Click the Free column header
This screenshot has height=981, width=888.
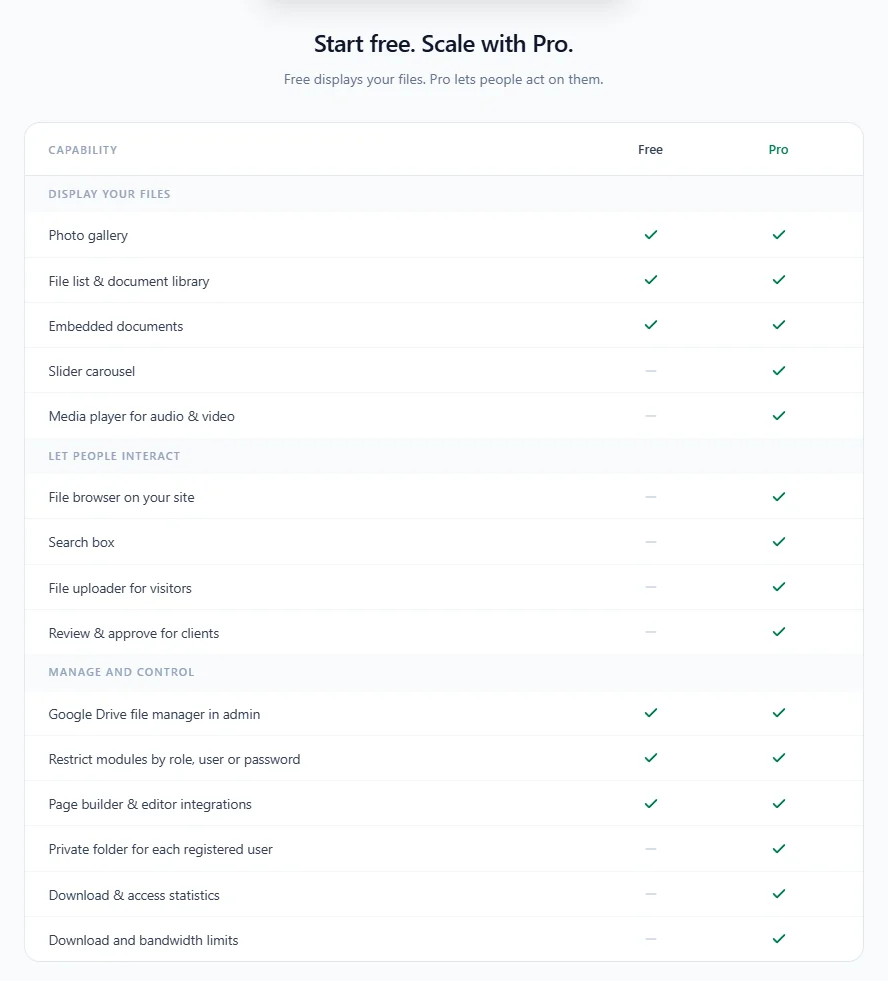pyautogui.click(x=650, y=150)
